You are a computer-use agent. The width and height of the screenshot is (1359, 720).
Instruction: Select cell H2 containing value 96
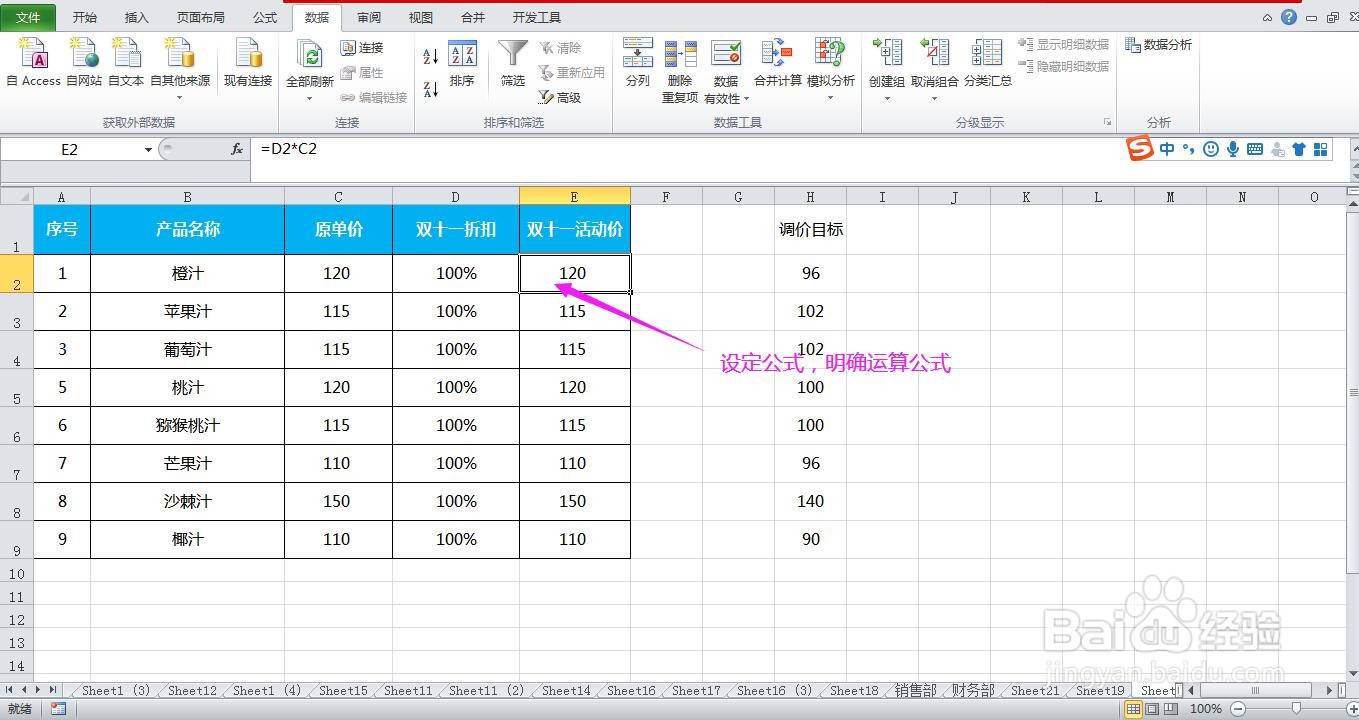pos(810,273)
